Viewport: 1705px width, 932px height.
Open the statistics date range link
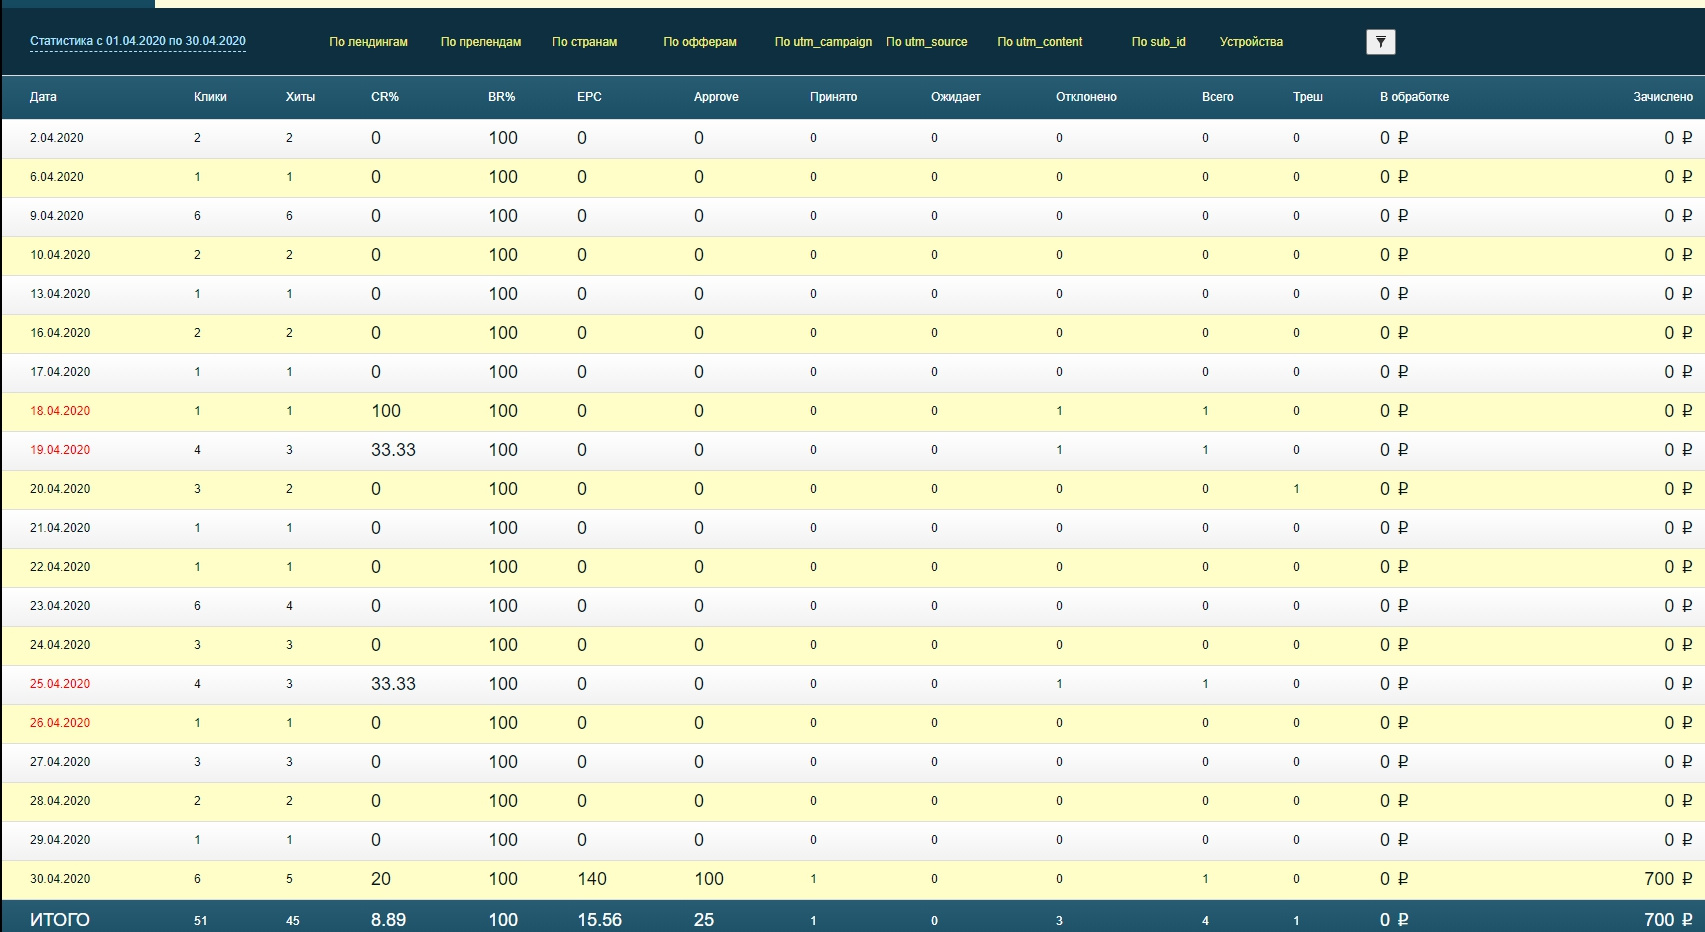[x=138, y=41]
